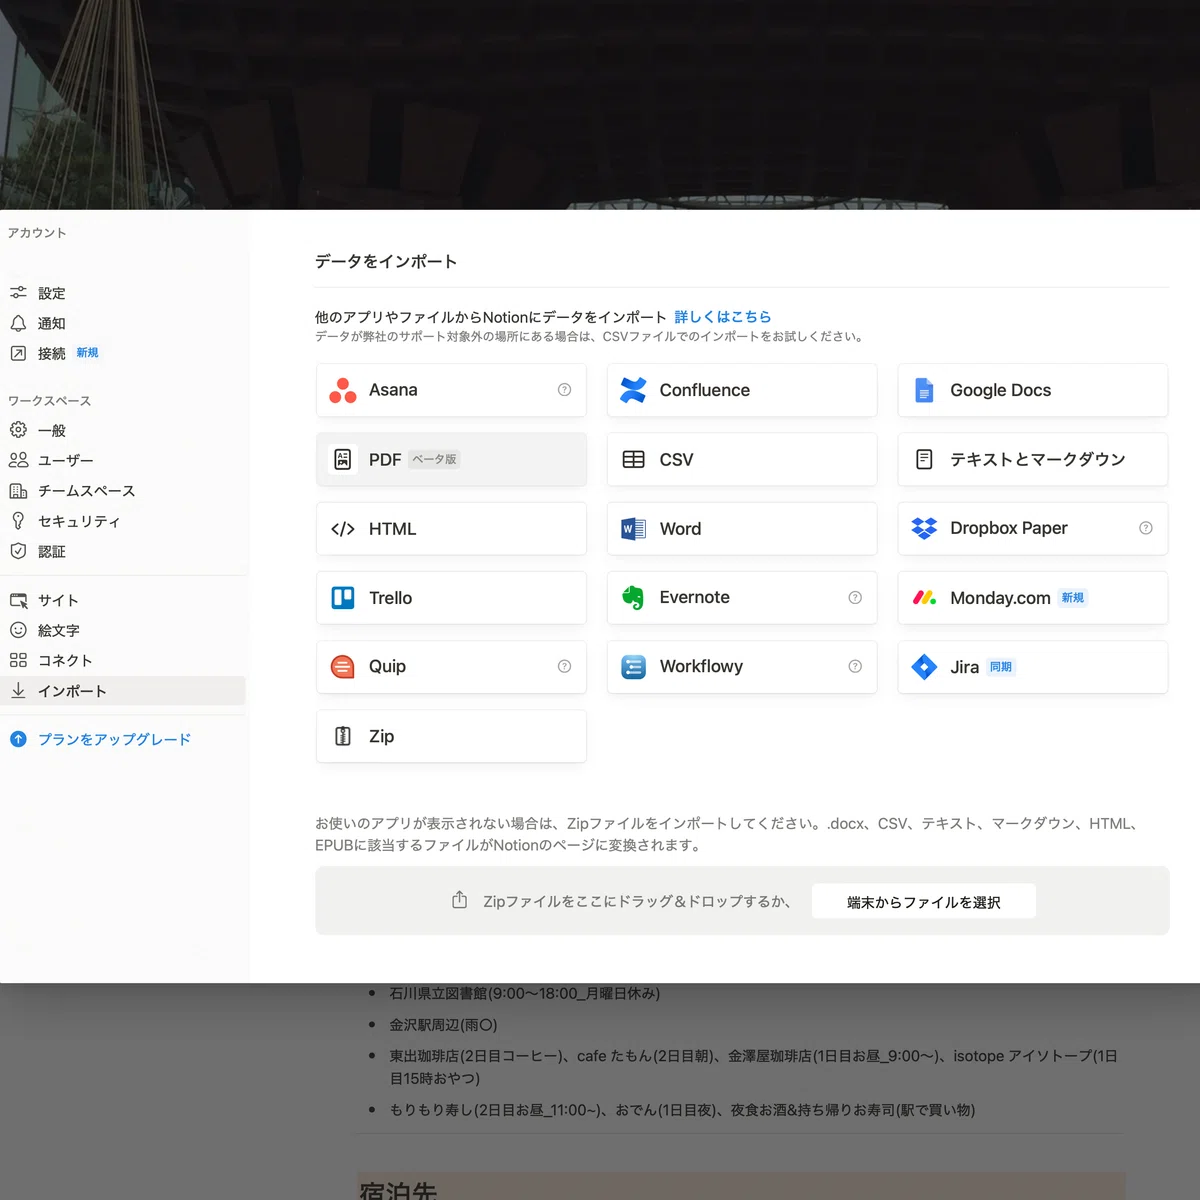1200x1200 pixels.
Task: Click the blue upgrade arrow icon
Action: pyautogui.click(x=18, y=740)
